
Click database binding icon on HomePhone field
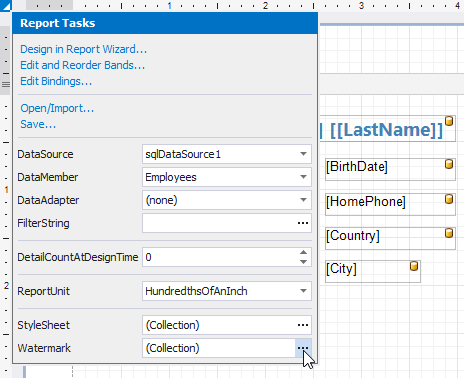coord(449,199)
